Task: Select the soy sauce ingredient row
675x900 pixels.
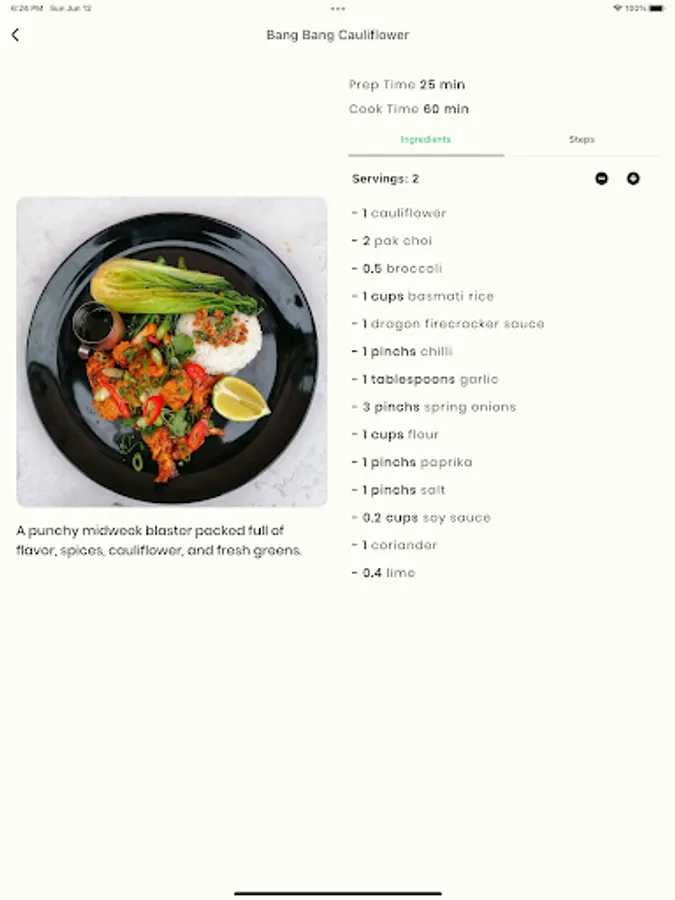Action: tap(421, 518)
